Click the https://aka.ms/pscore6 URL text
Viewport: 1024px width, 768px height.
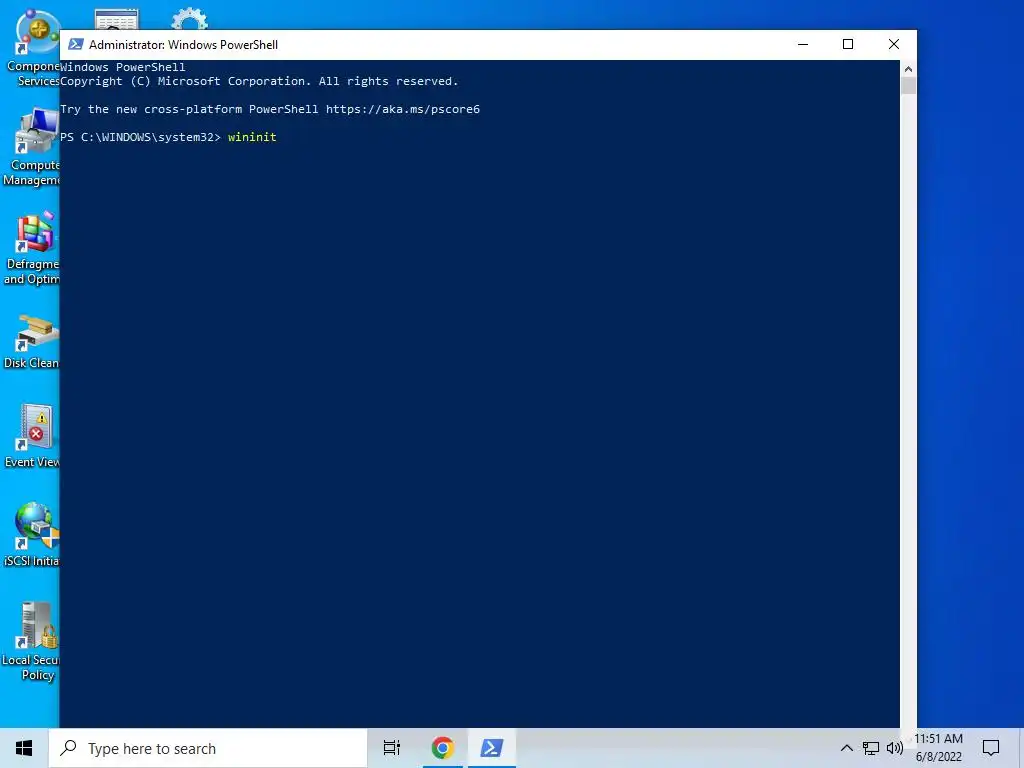point(403,109)
